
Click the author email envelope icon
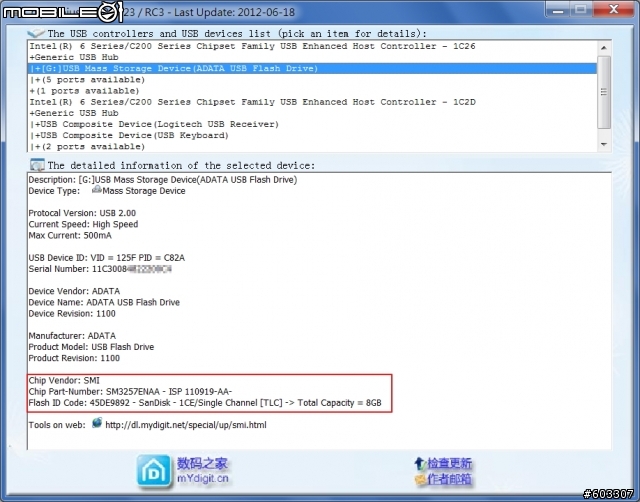[420, 479]
